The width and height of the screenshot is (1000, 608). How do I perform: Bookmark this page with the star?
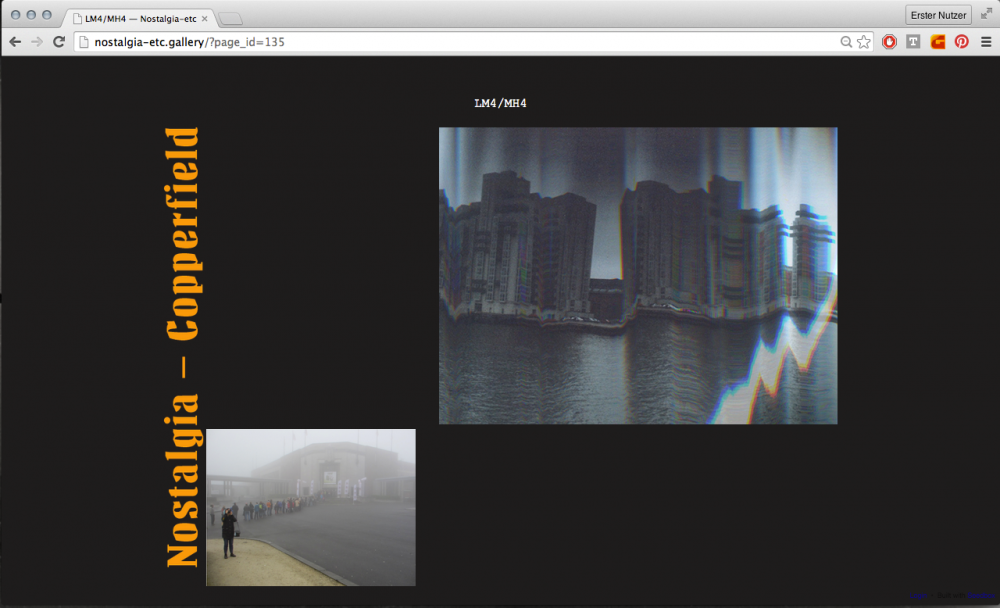point(864,42)
